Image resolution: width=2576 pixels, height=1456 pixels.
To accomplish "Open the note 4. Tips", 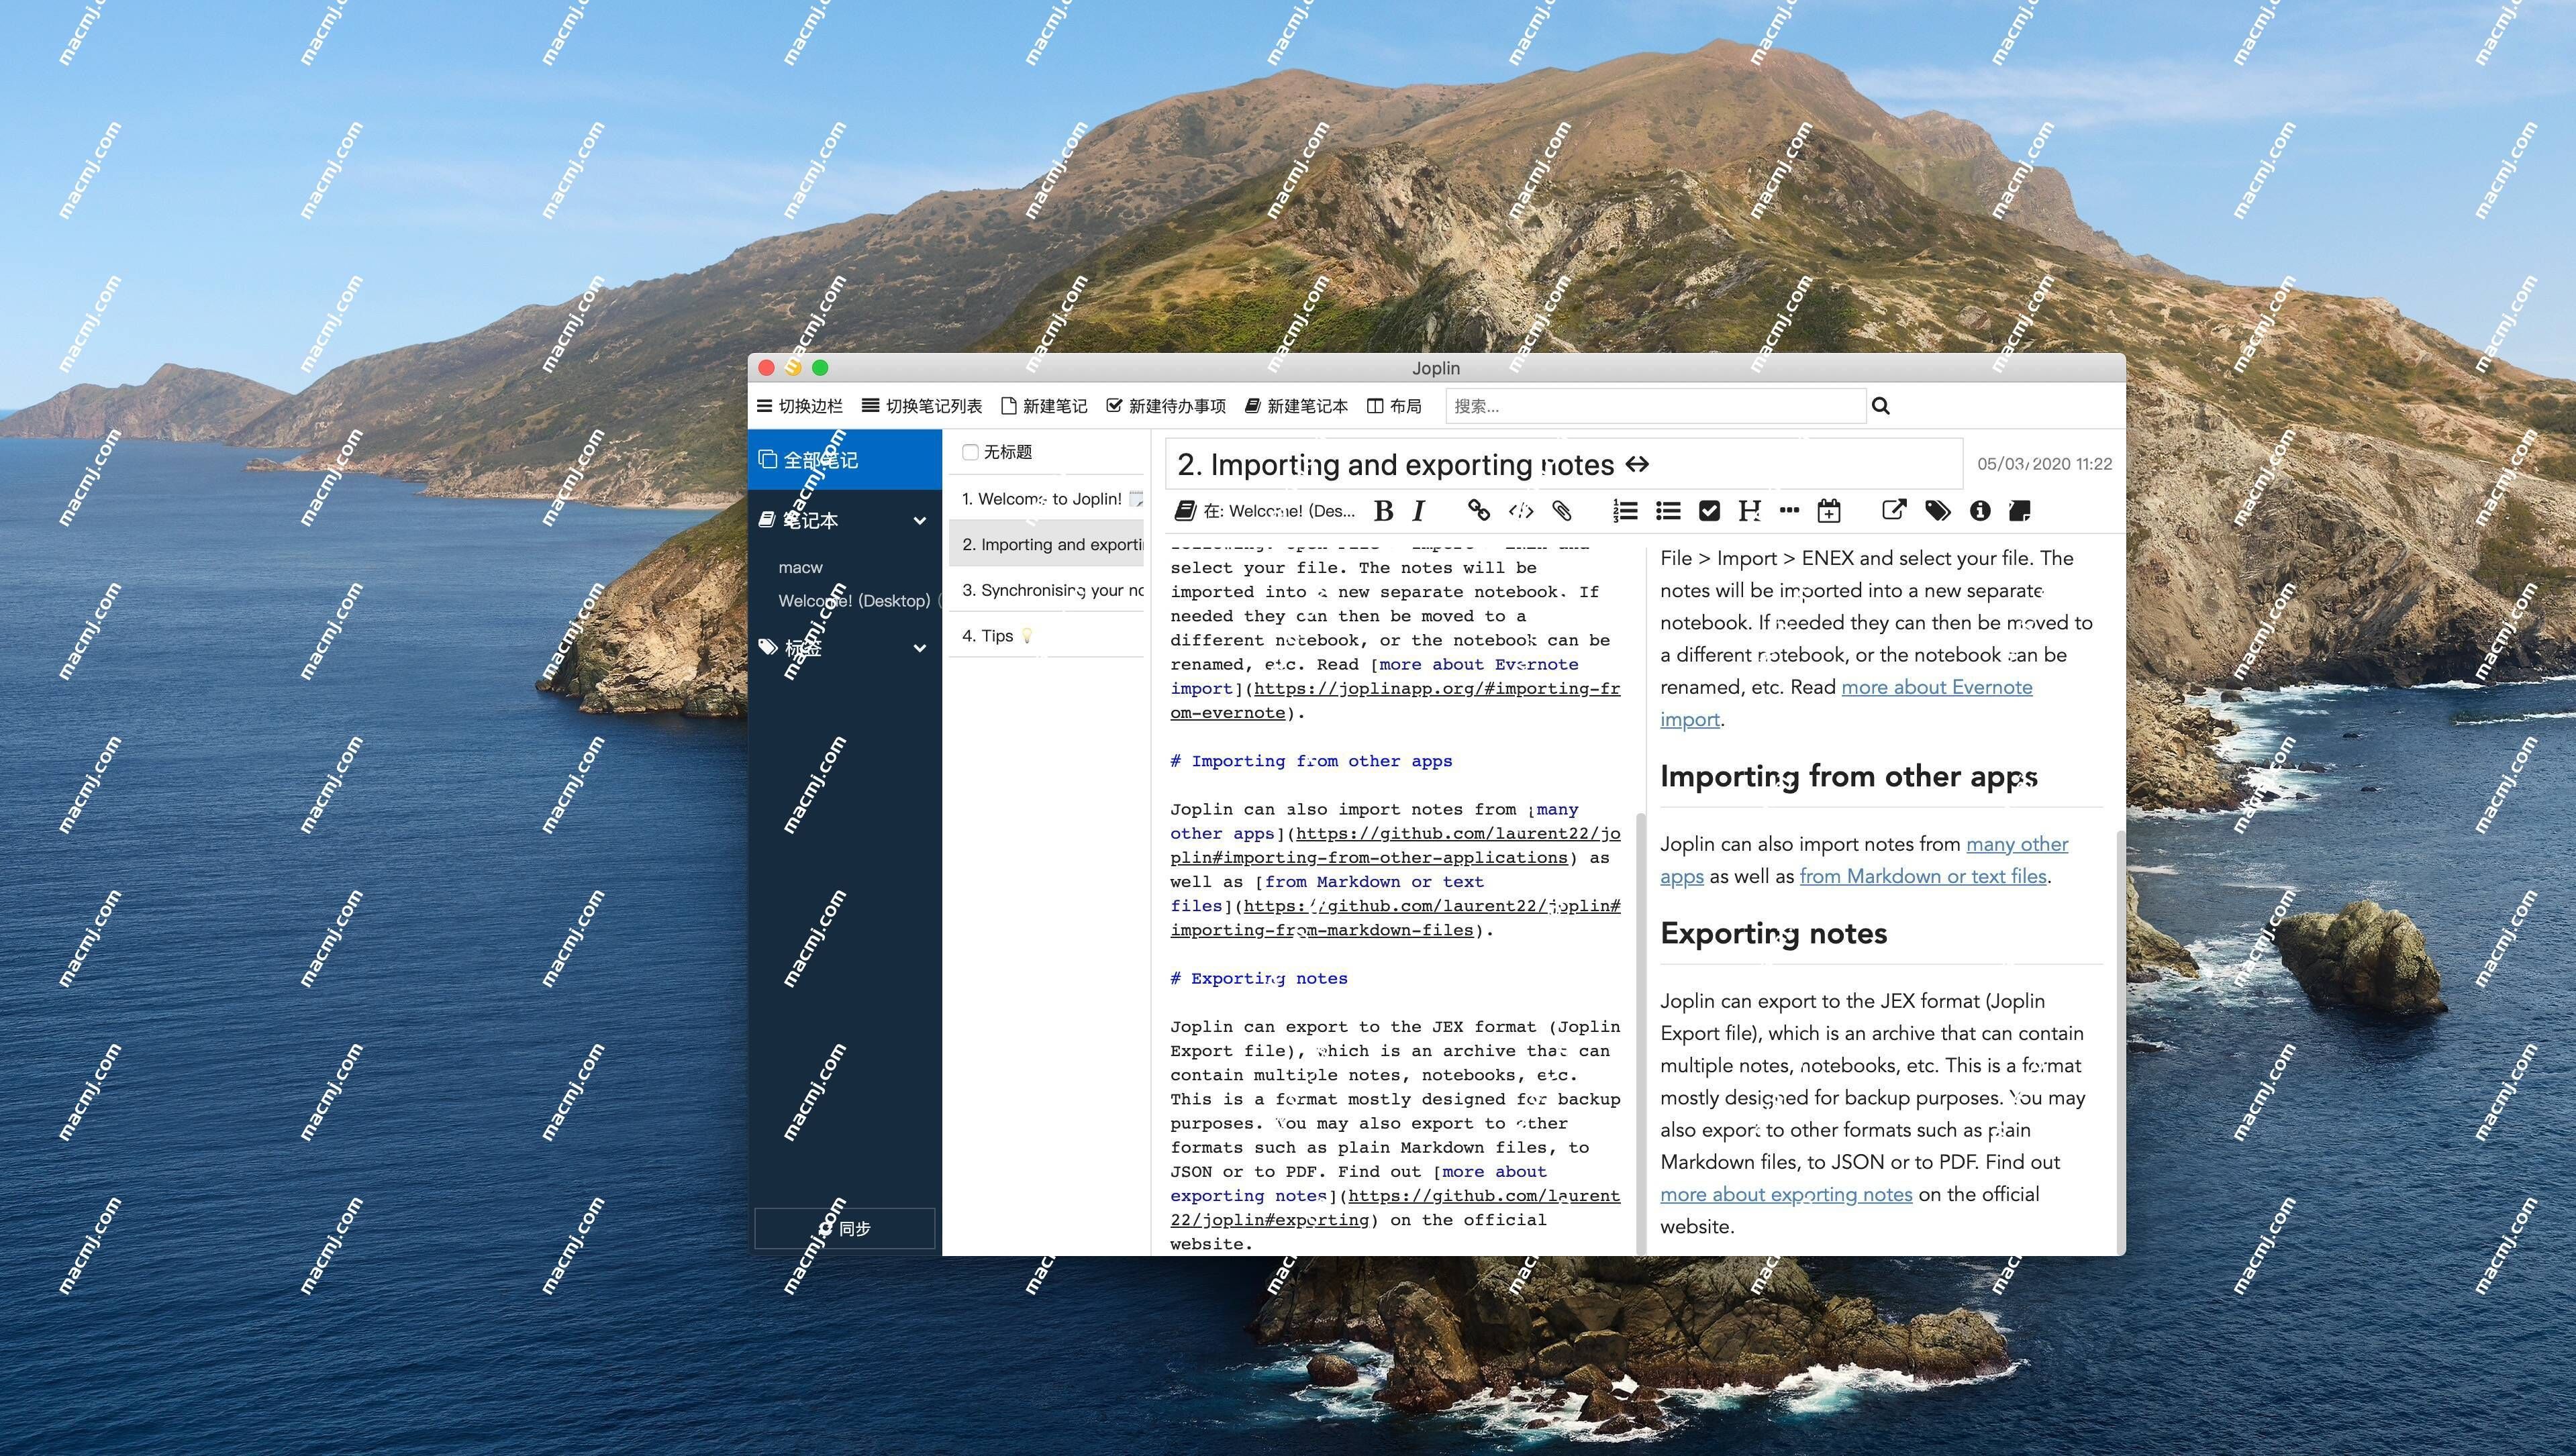I will click(x=1046, y=636).
